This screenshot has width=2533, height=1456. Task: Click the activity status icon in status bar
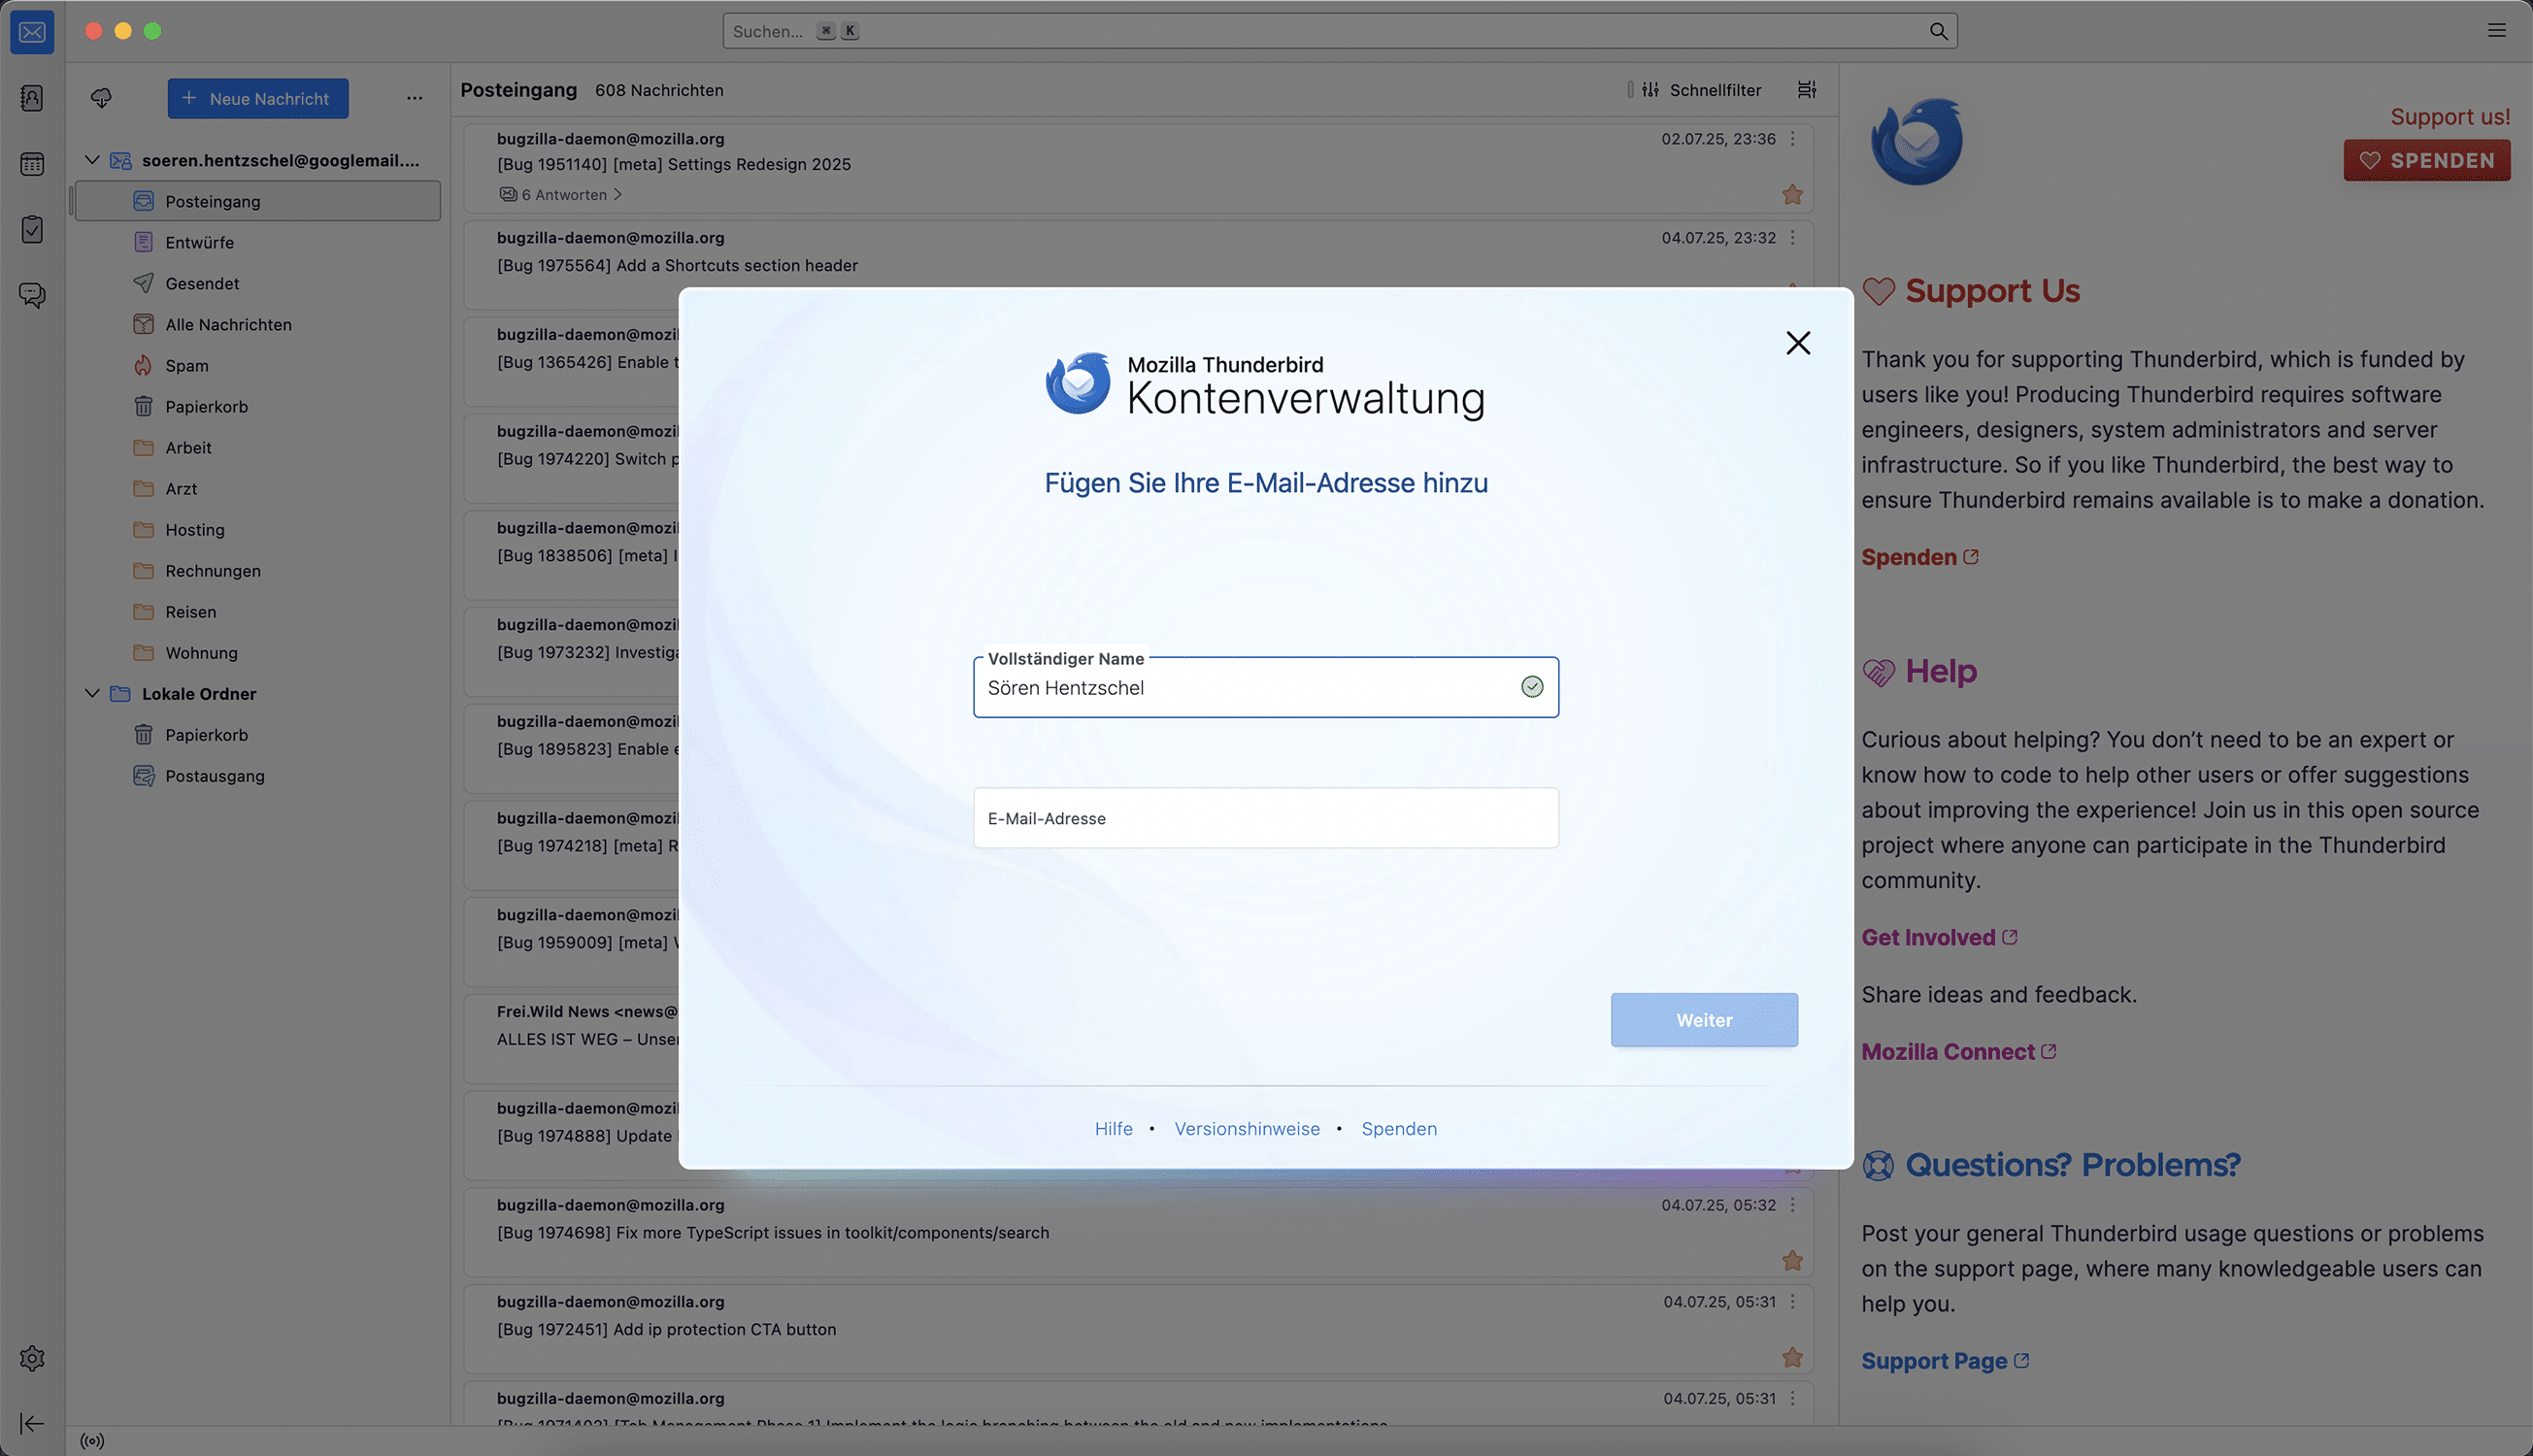tap(92, 1441)
